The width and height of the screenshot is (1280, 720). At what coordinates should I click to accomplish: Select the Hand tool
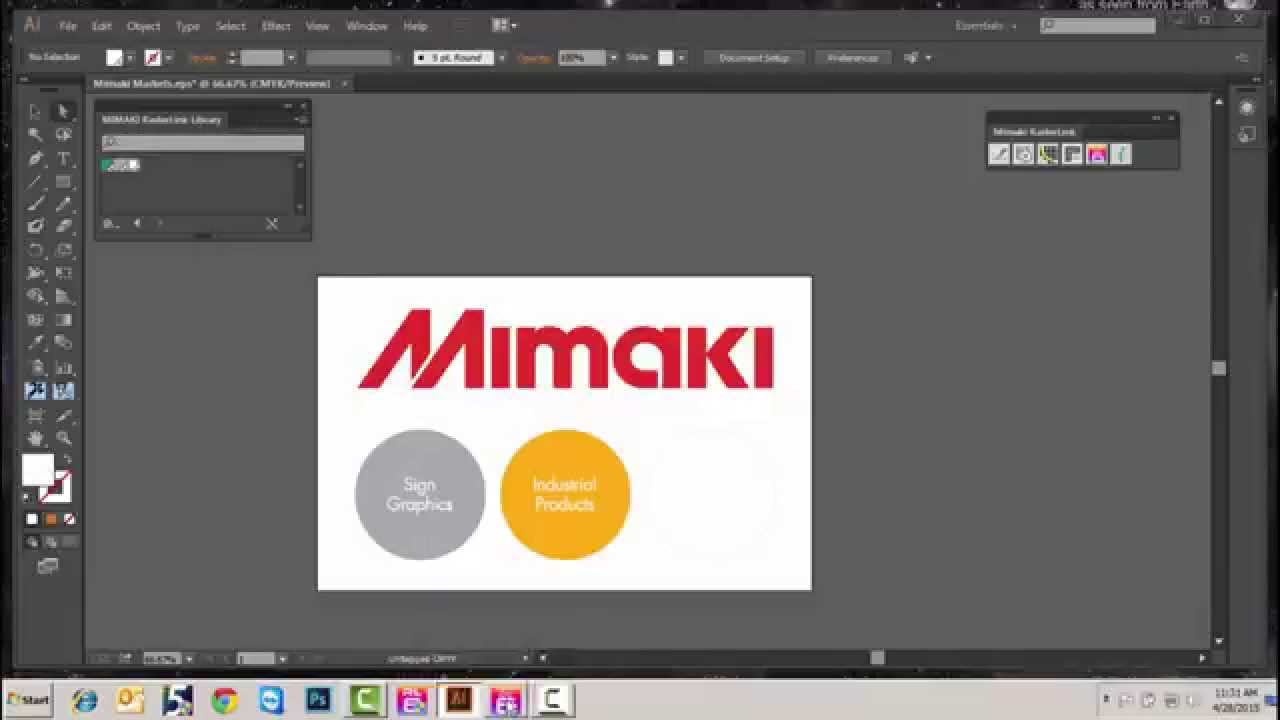click(35, 437)
